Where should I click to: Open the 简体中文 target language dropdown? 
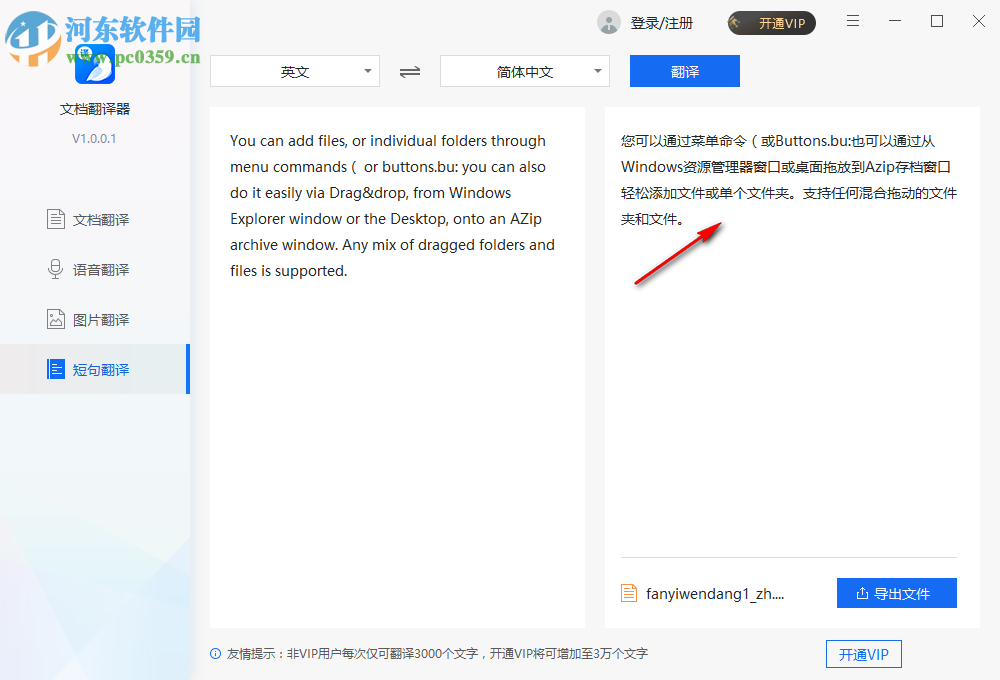pos(524,71)
